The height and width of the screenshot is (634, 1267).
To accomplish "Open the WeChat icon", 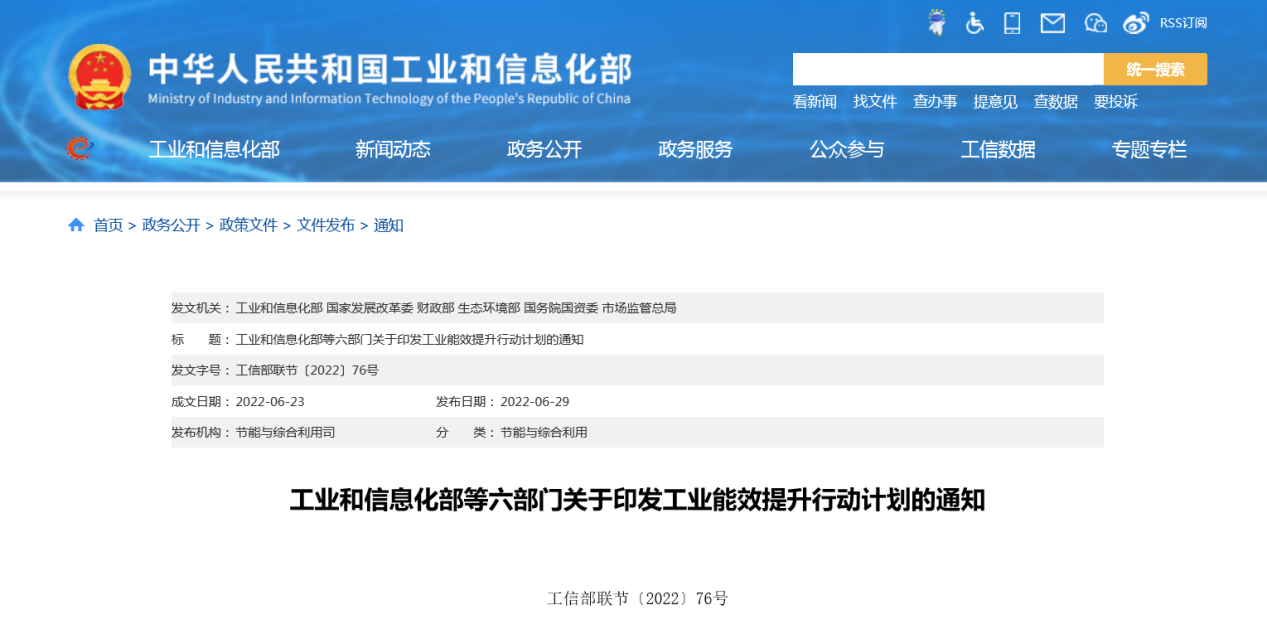I will tap(1096, 23).
